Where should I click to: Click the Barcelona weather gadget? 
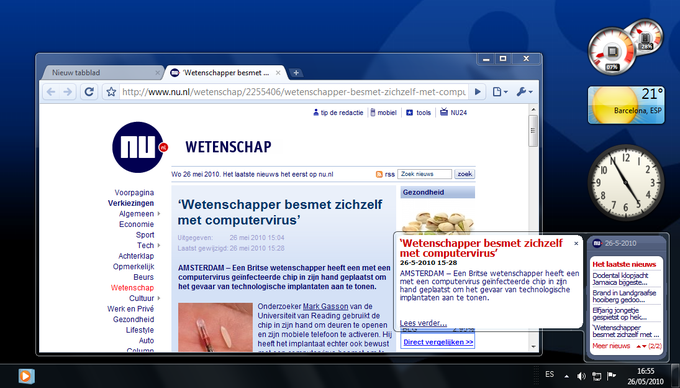[626, 105]
